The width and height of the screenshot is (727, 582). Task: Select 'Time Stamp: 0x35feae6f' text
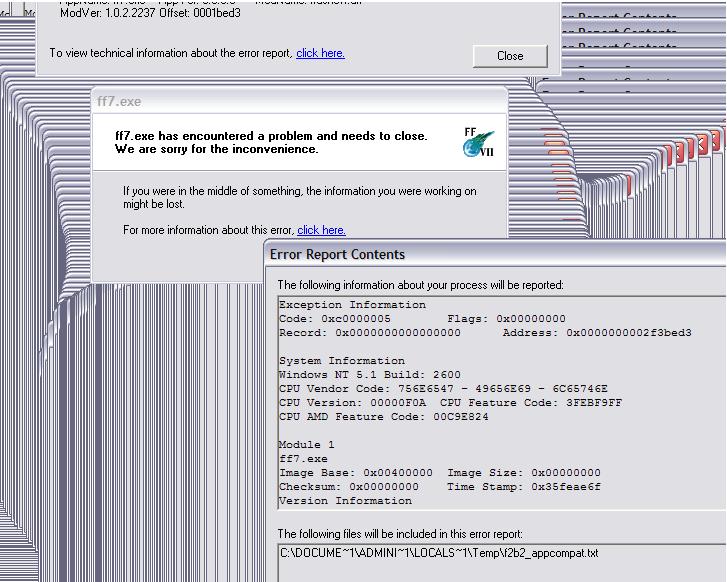(524, 486)
